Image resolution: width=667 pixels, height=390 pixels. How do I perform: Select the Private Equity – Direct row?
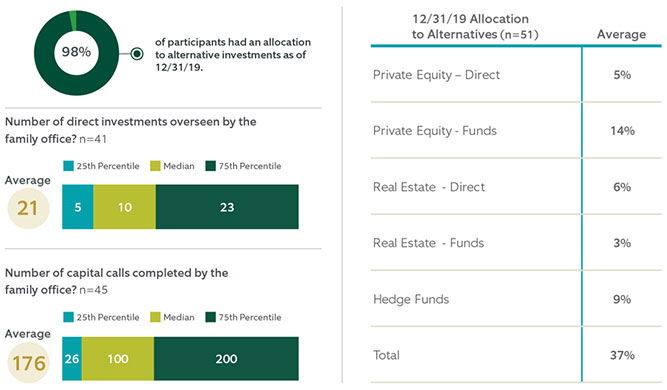pyautogui.click(x=516, y=75)
